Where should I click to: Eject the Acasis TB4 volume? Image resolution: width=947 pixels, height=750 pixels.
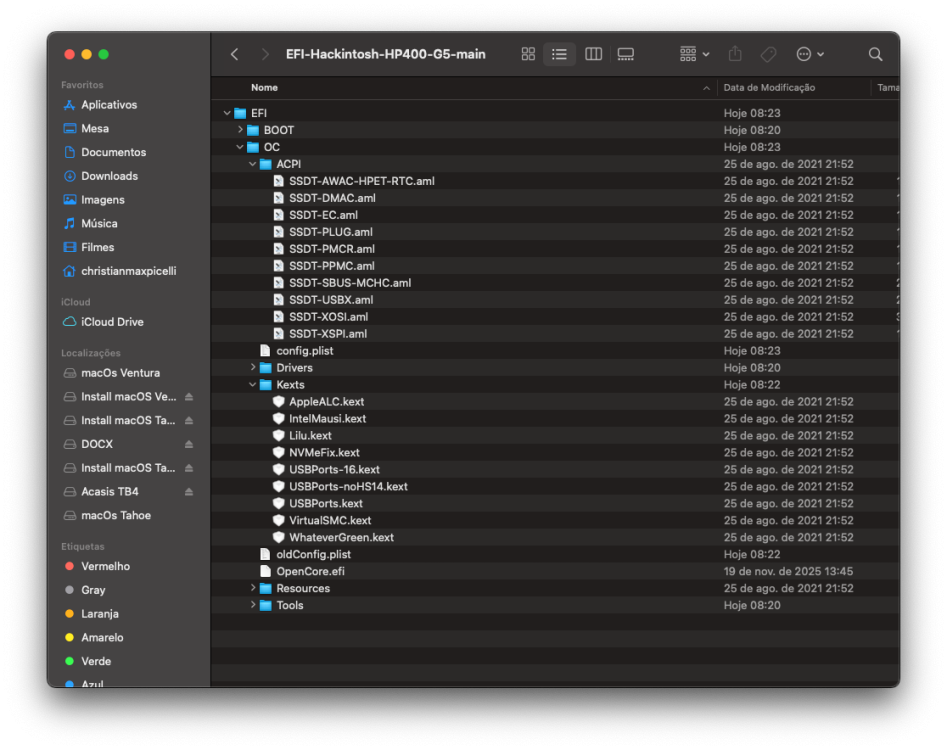click(188, 492)
